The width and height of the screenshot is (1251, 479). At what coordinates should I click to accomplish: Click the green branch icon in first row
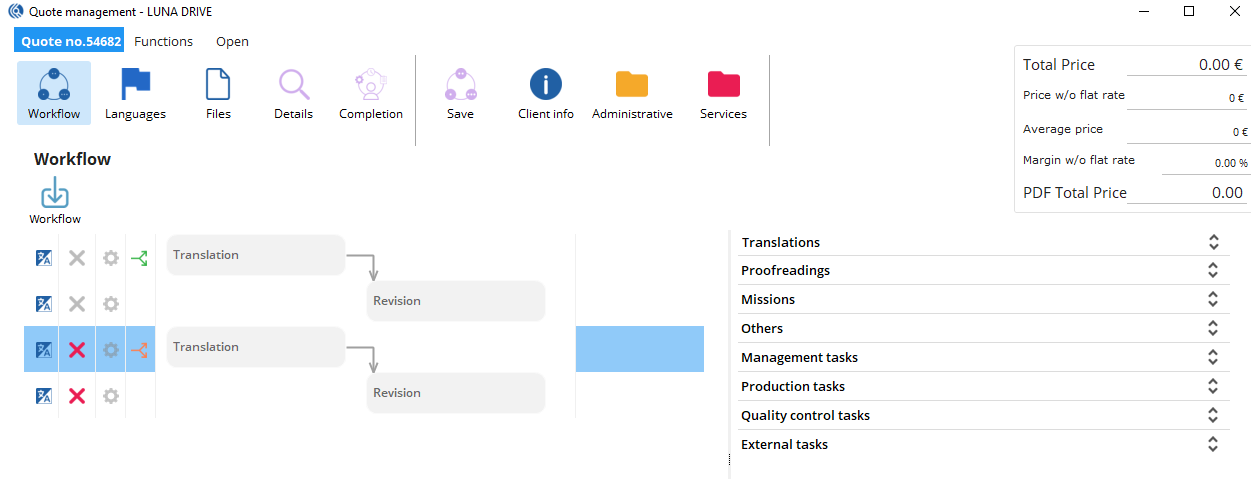pos(140,258)
